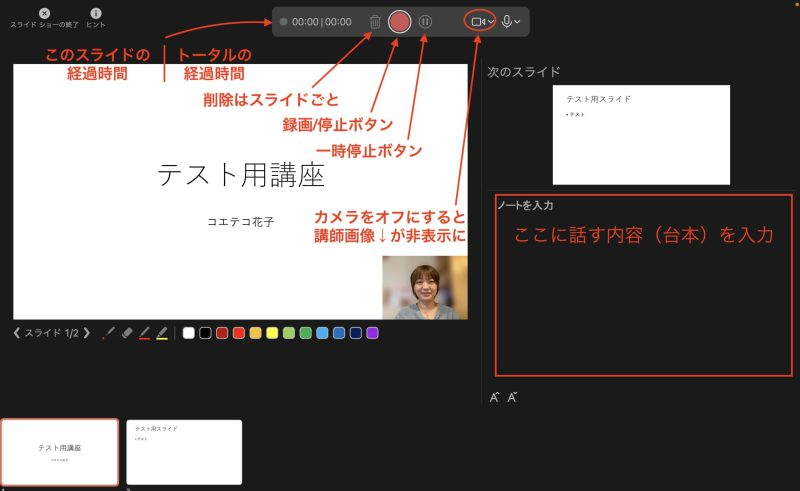Toggle the camera icon on or off

point(478,22)
